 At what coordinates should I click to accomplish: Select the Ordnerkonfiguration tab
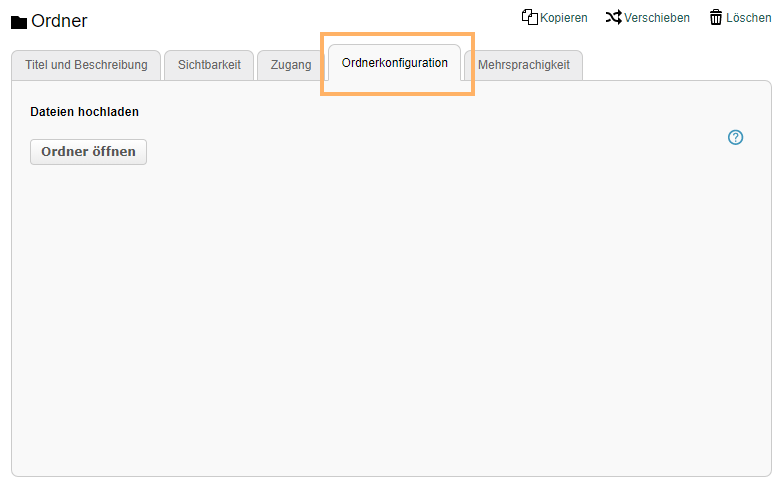(x=394, y=63)
